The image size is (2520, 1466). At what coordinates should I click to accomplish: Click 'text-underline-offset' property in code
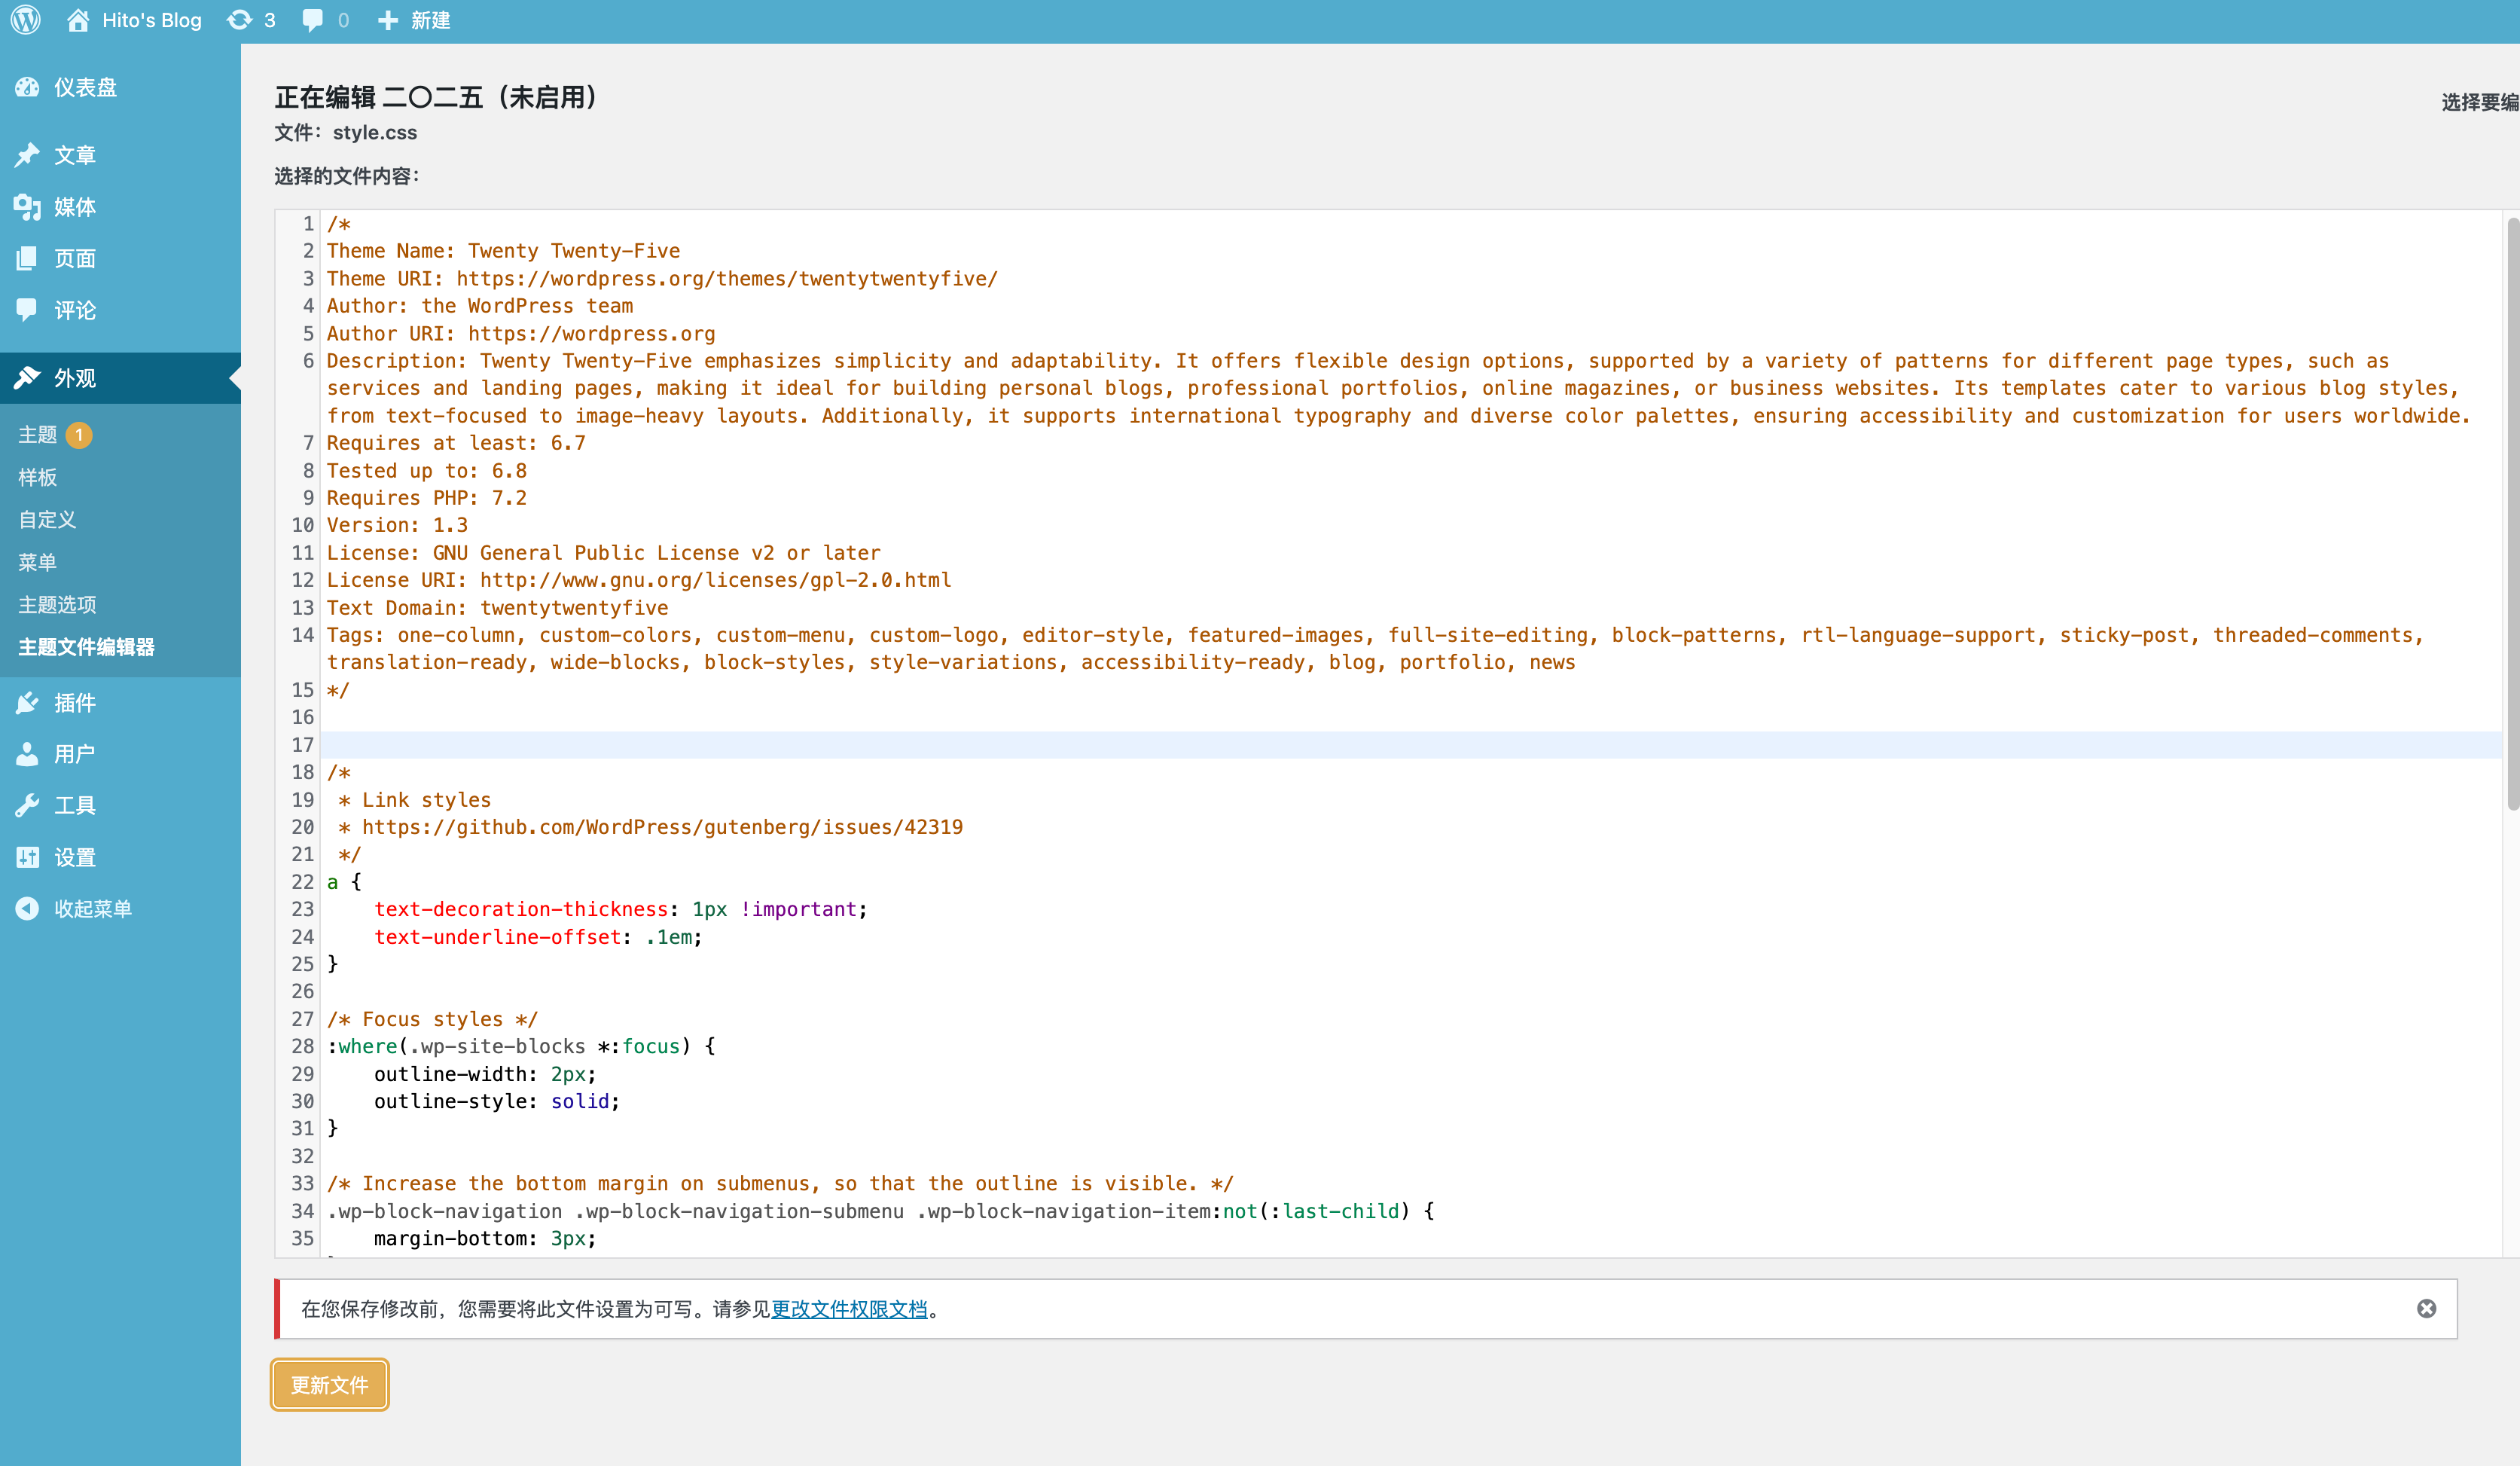pos(498,937)
